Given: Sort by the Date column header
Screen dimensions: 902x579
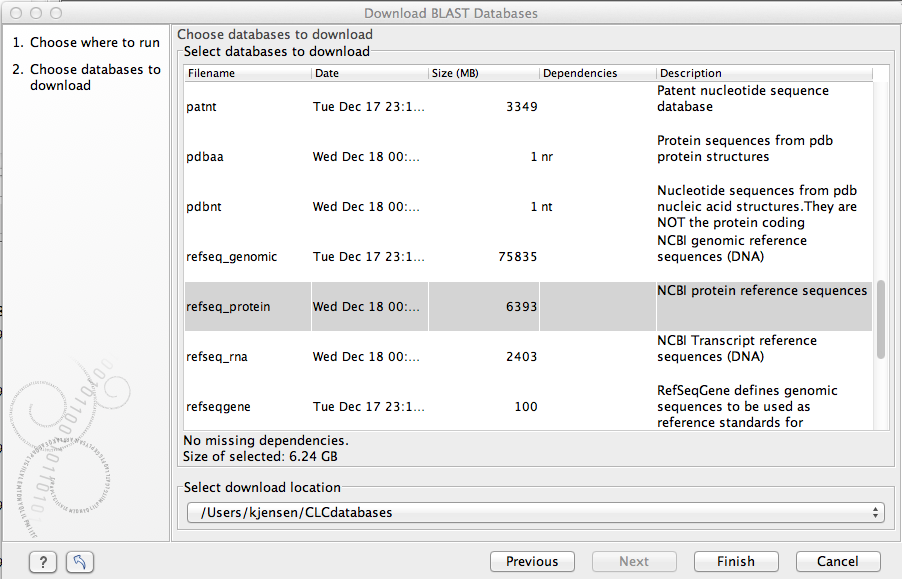Looking at the screenshot, I should pyautogui.click(x=369, y=73).
